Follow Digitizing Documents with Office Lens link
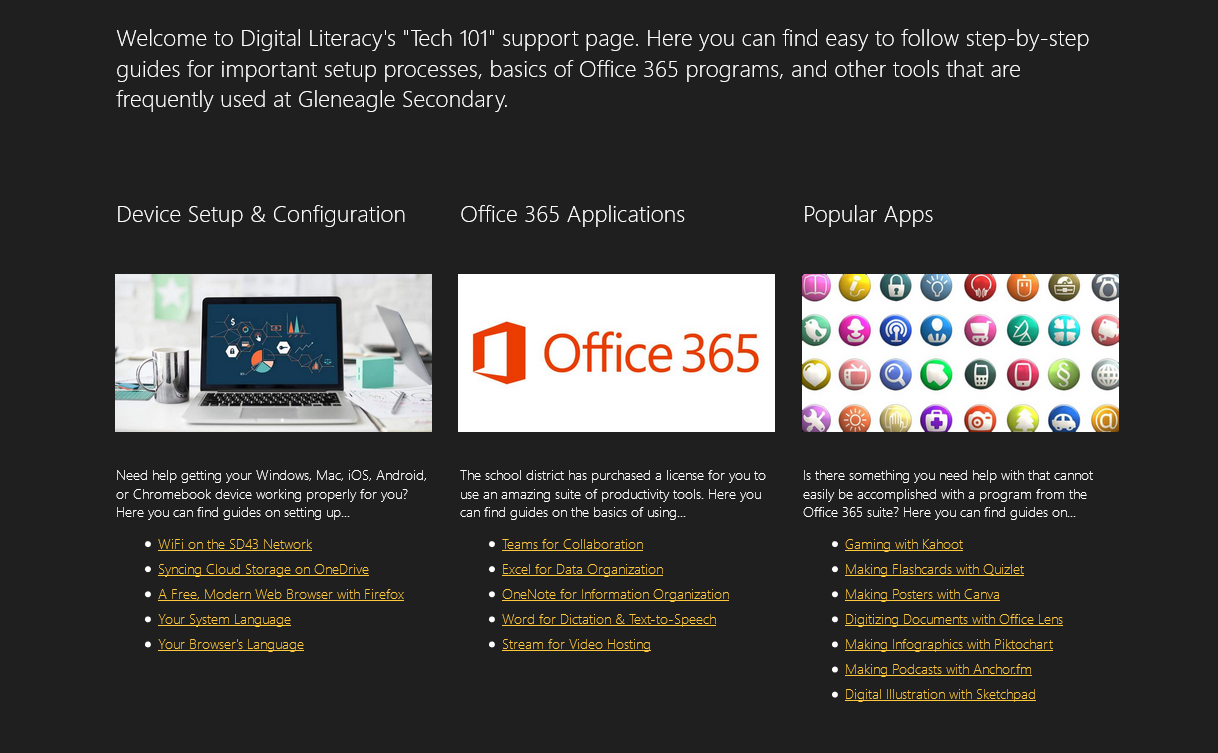1218x753 pixels. 954,619
